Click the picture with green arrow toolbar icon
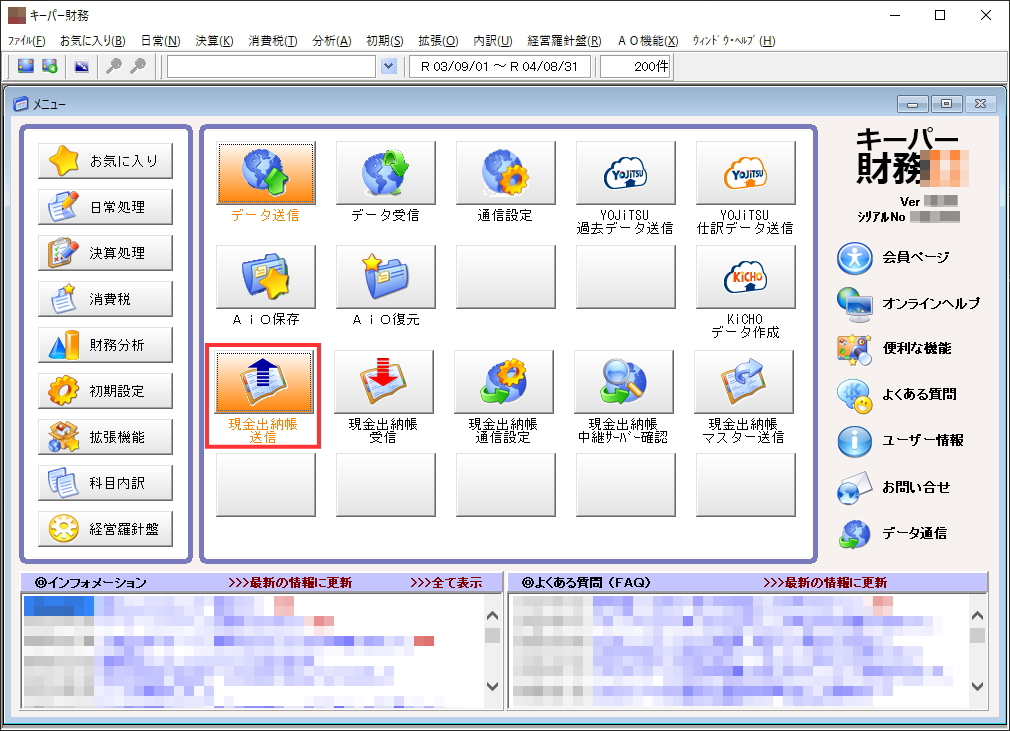This screenshot has width=1010, height=731. pyautogui.click(x=50, y=66)
